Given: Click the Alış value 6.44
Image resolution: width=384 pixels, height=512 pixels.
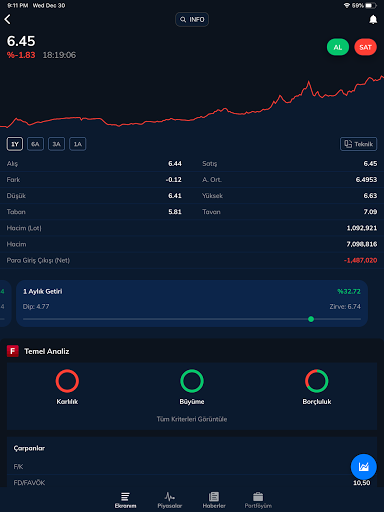Looking at the screenshot, I should click(175, 164).
